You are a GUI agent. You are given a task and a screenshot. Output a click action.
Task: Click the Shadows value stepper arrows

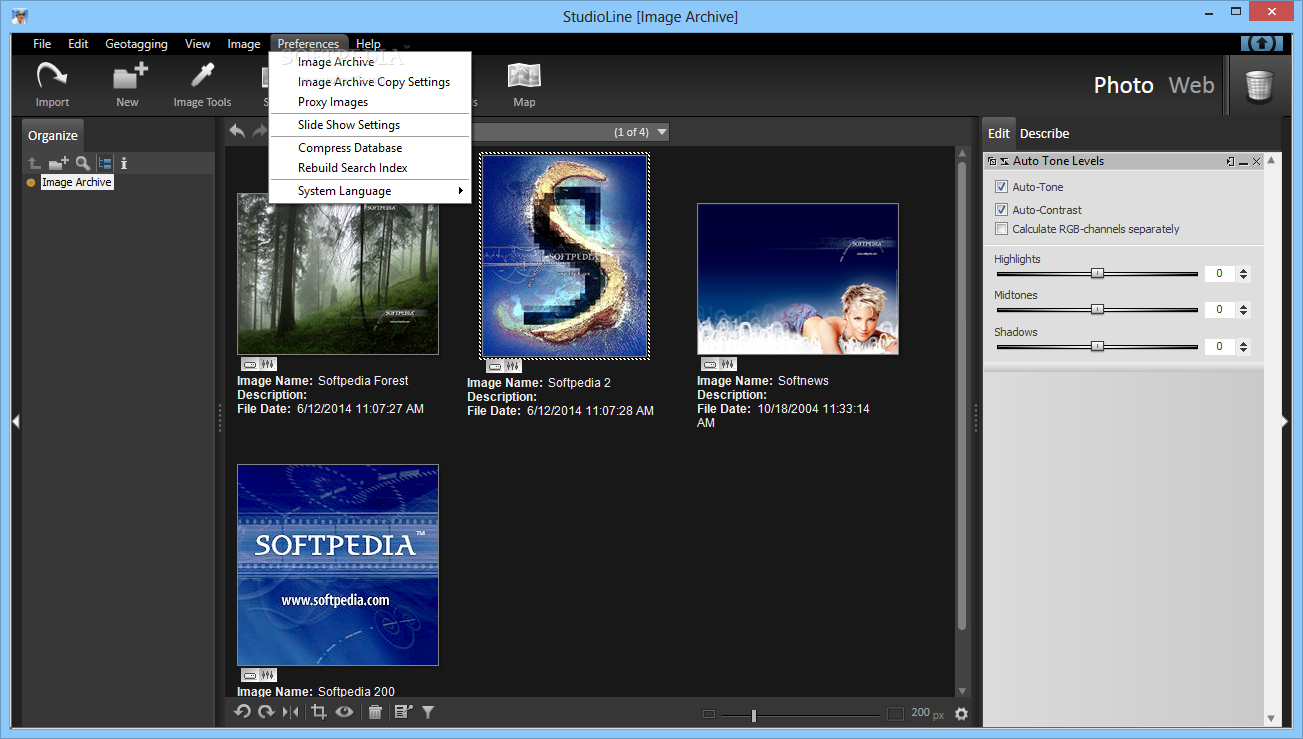pyautogui.click(x=1243, y=347)
